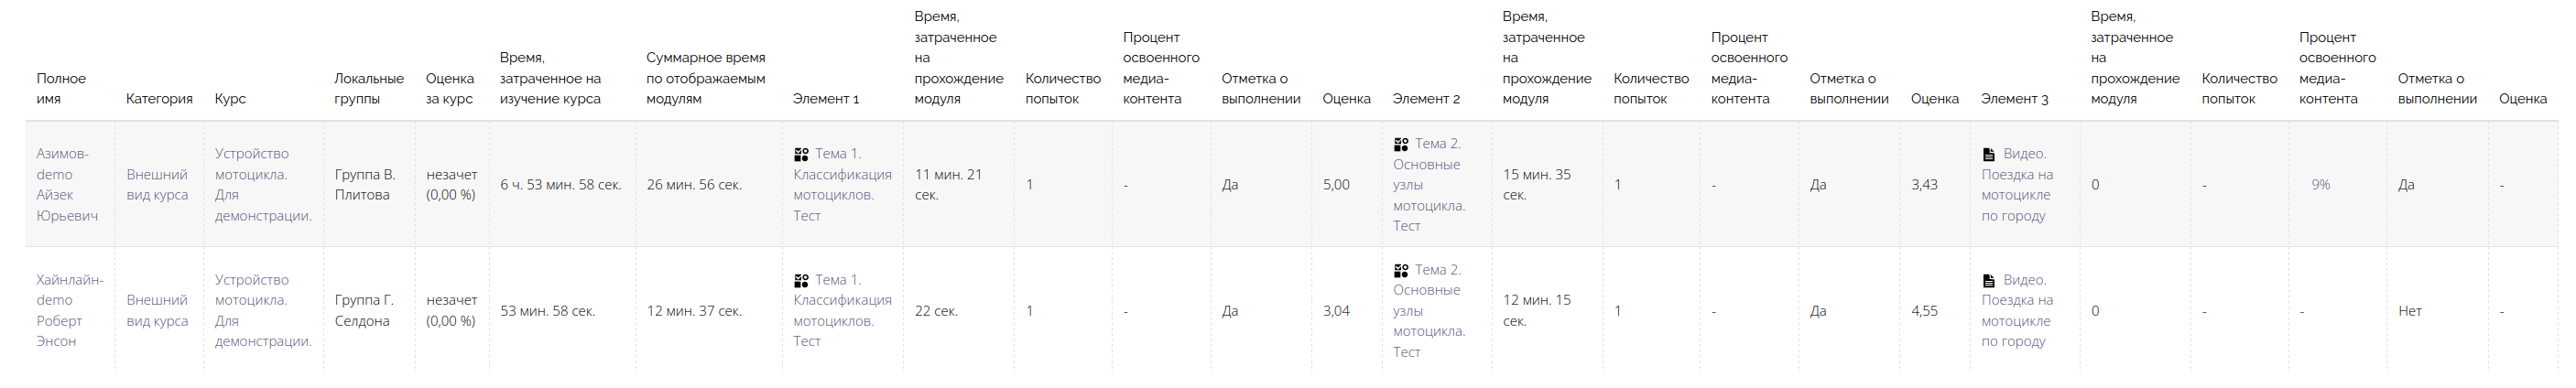Click the 9% media content value
Image resolution: width=2576 pixels, height=388 pixels.
coord(2320,185)
